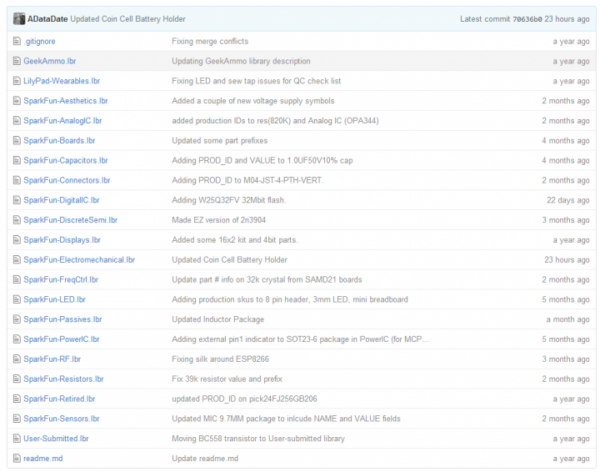Click the file icon beside SparkFun-RF.lbr

(x=16, y=358)
